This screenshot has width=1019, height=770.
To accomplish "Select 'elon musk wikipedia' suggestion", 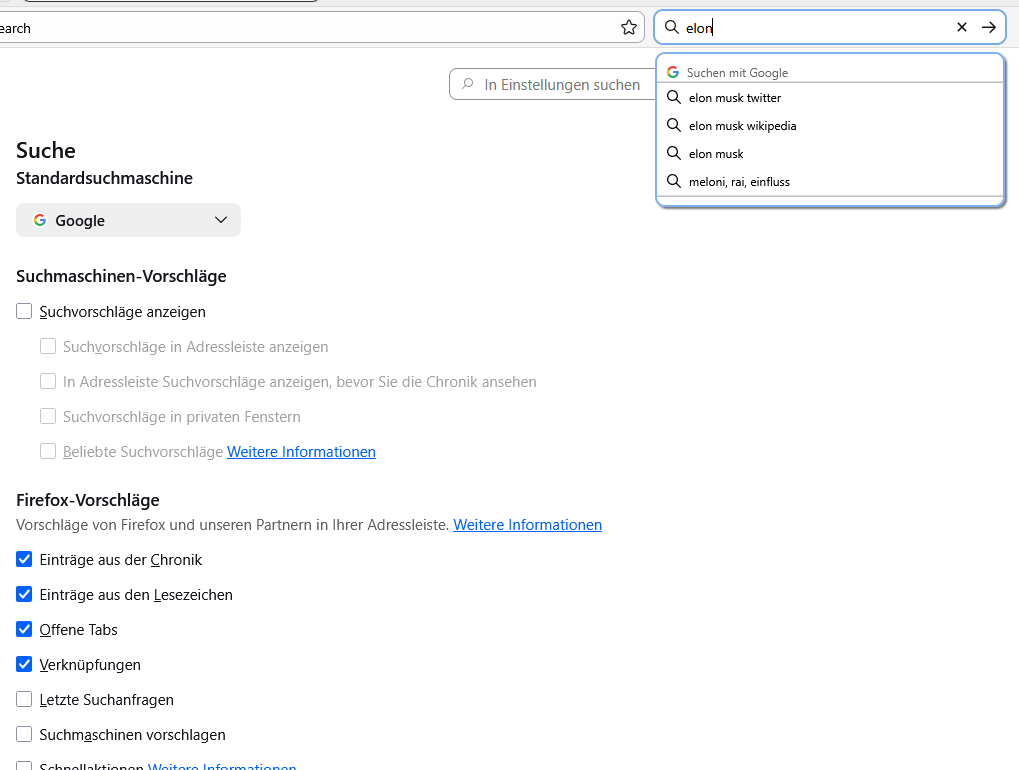I will (742, 126).
